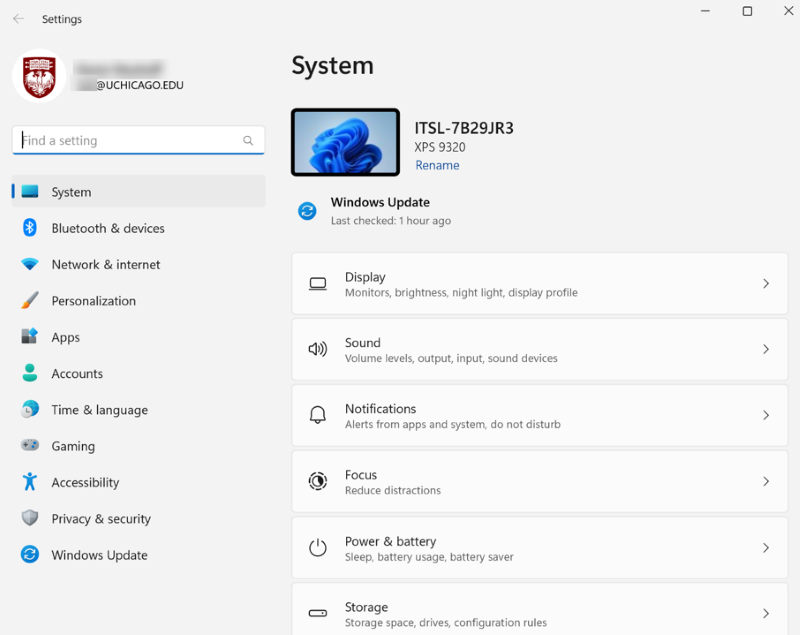Open Network & internet settings icon

[x=31, y=264]
